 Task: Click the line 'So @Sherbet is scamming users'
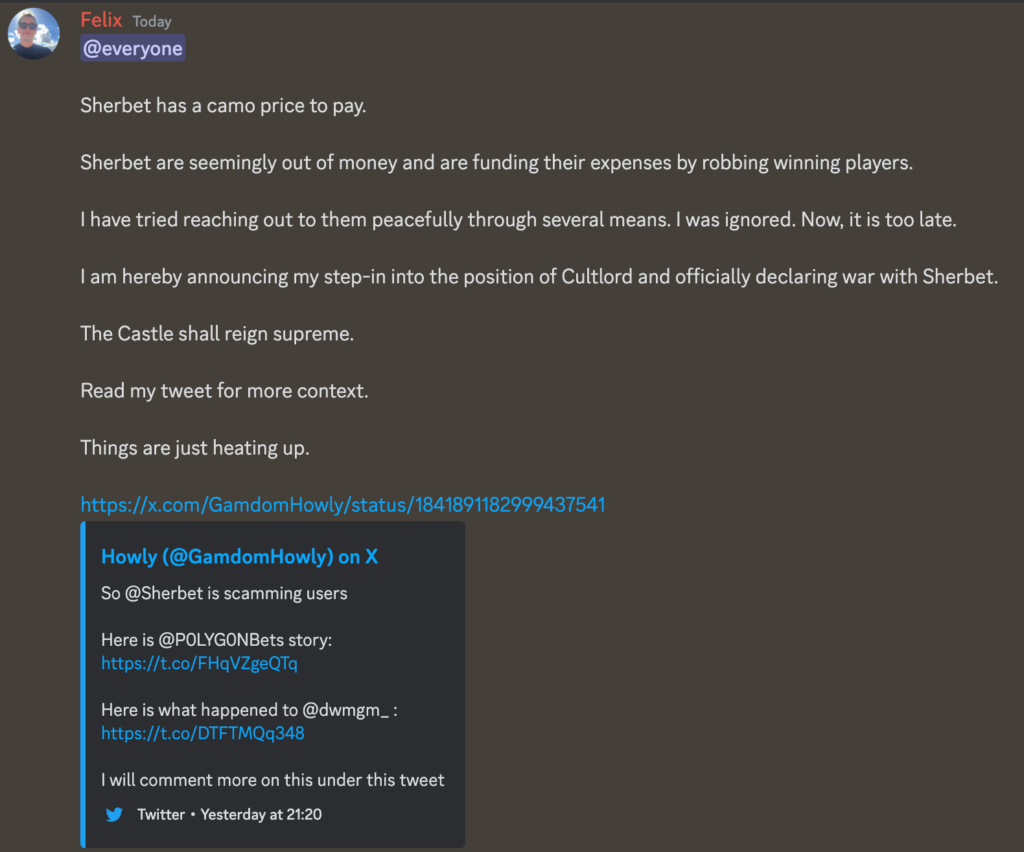pos(224,593)
